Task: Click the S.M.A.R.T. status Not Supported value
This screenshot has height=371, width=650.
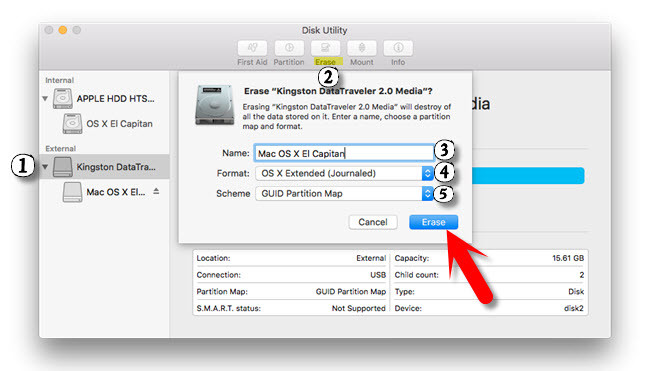Action: pyautogui.click(x=359, y=308)
